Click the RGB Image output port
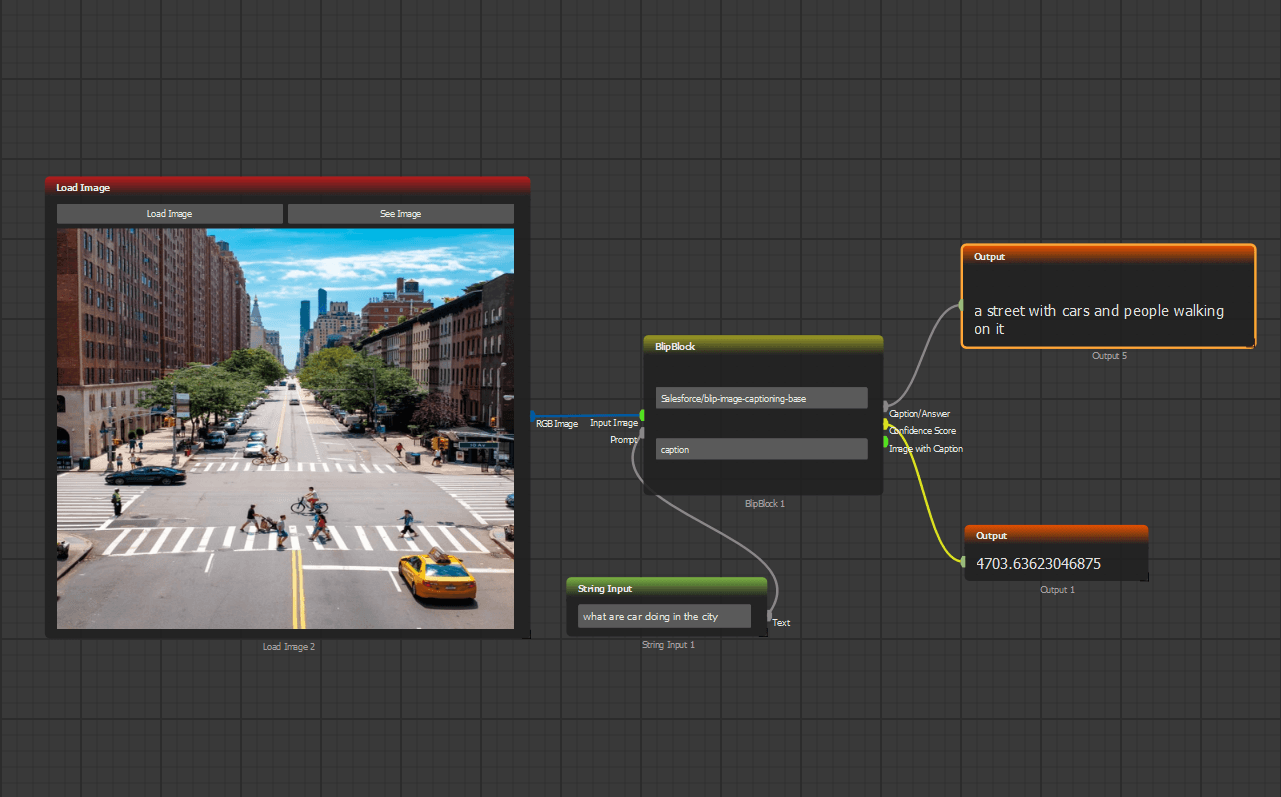This screenshot has width=1281, height=797. (532, 415)
